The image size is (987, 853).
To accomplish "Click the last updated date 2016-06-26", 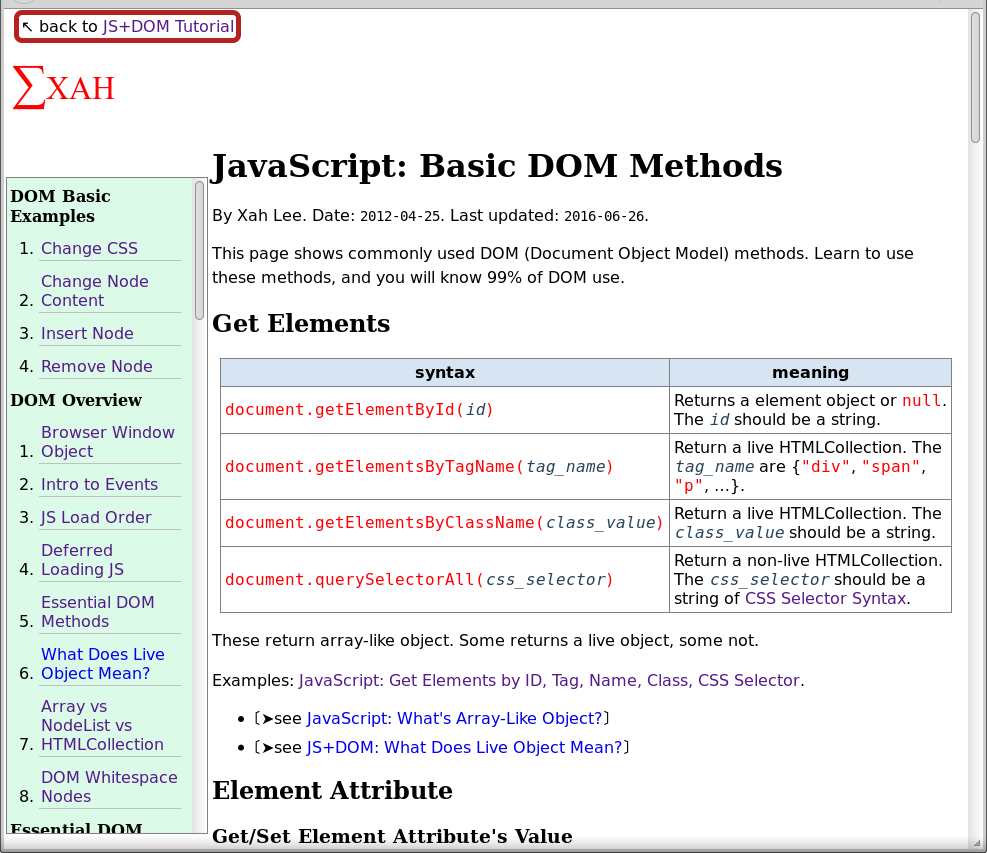I will tap(604, 217).
